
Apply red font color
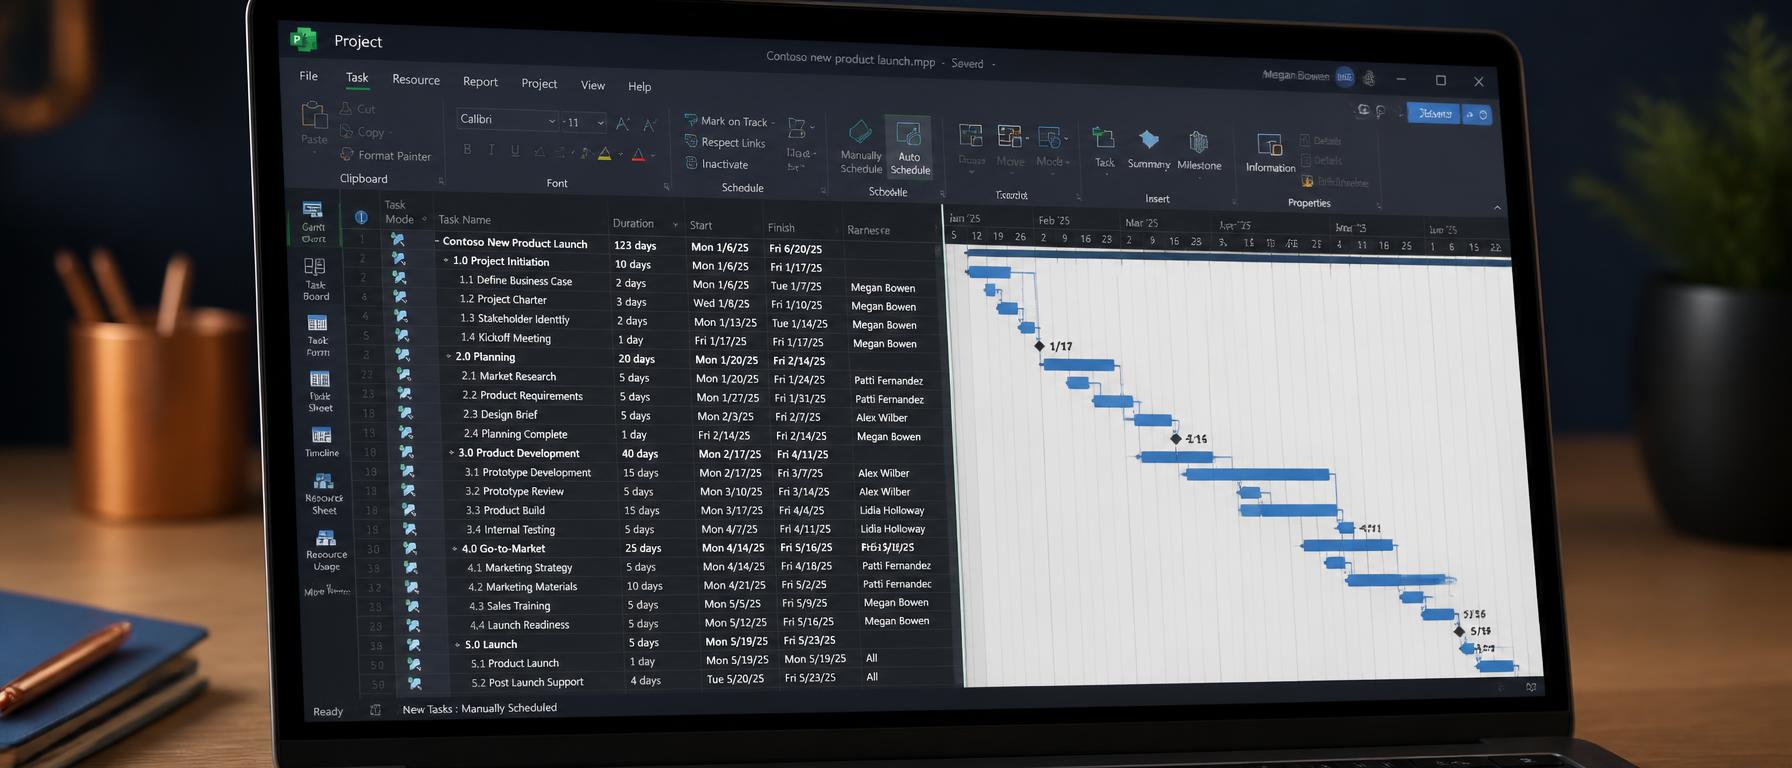click(x=637, y=155)
